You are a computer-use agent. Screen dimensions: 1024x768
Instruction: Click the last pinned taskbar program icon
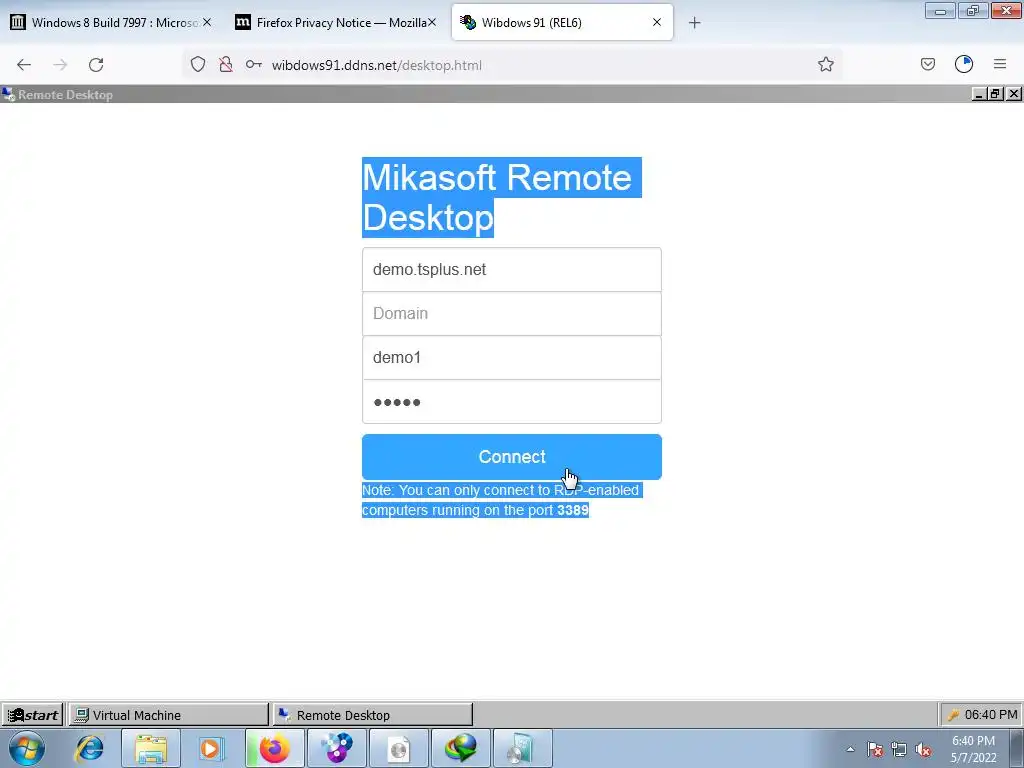point(522,748)
